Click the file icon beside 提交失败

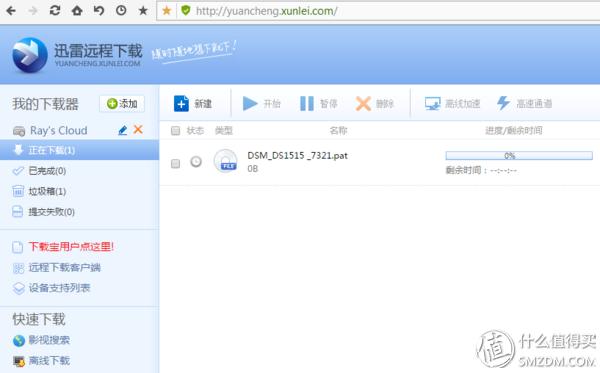[x=18, y=212]
